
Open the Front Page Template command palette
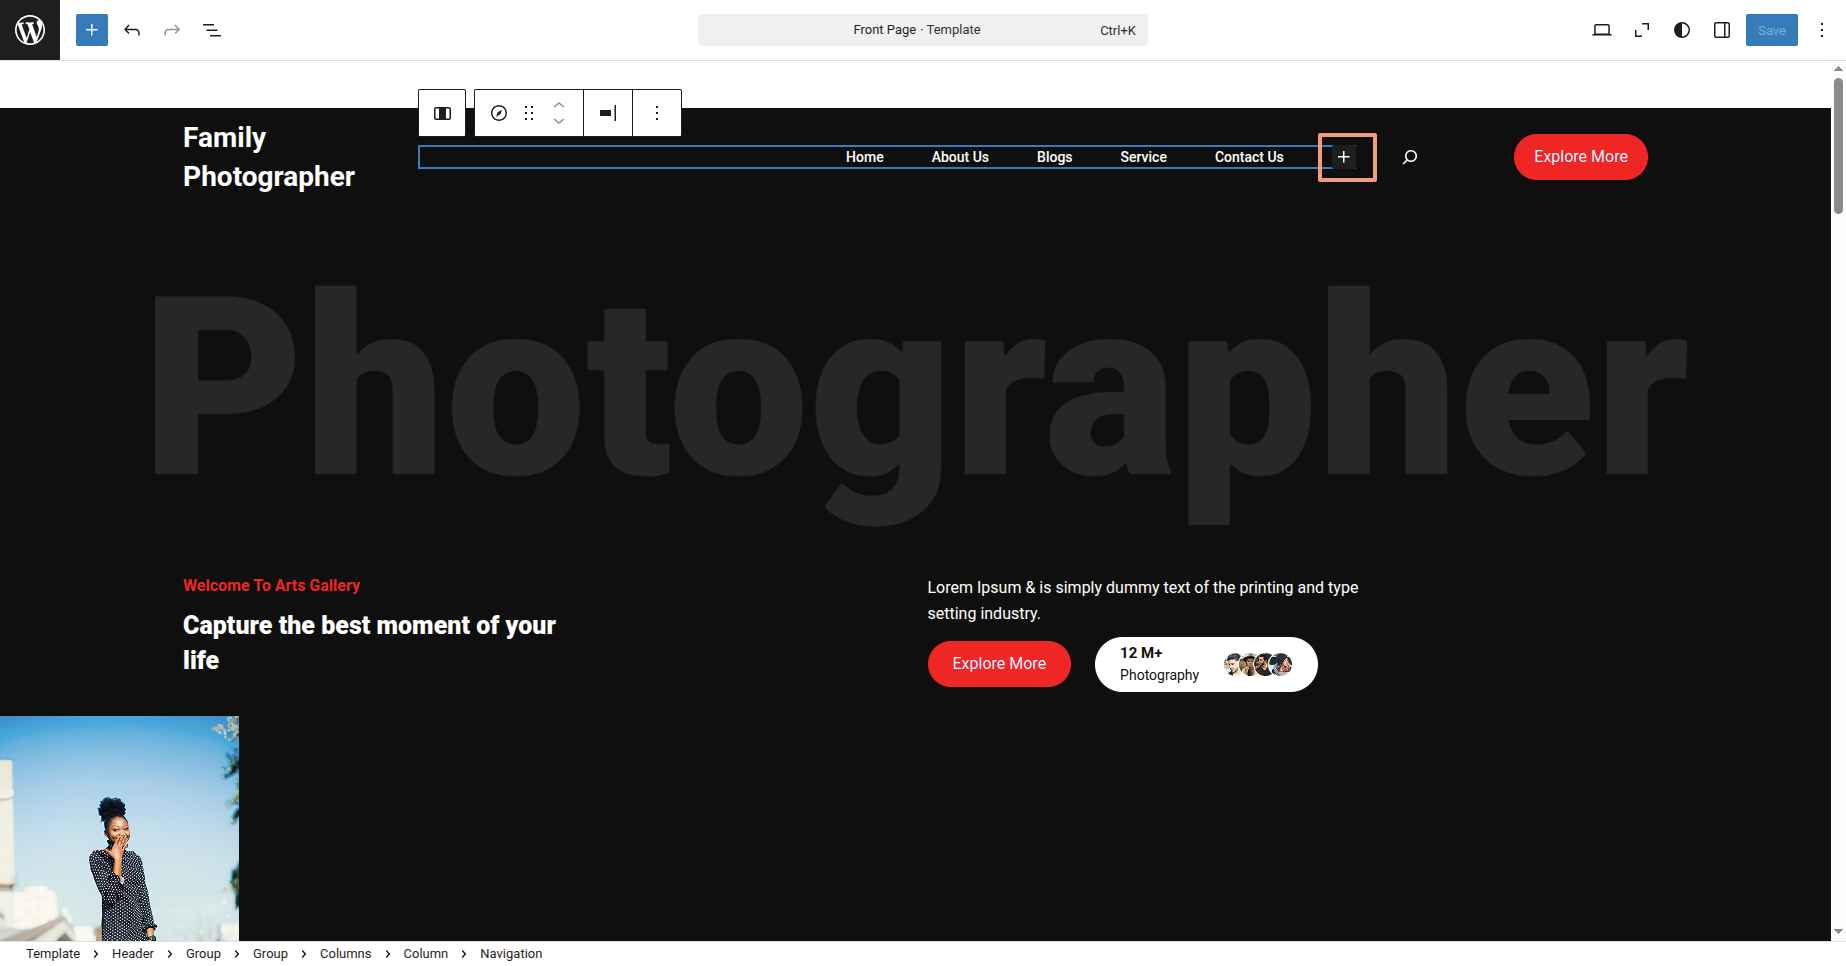tap(922, 30)
